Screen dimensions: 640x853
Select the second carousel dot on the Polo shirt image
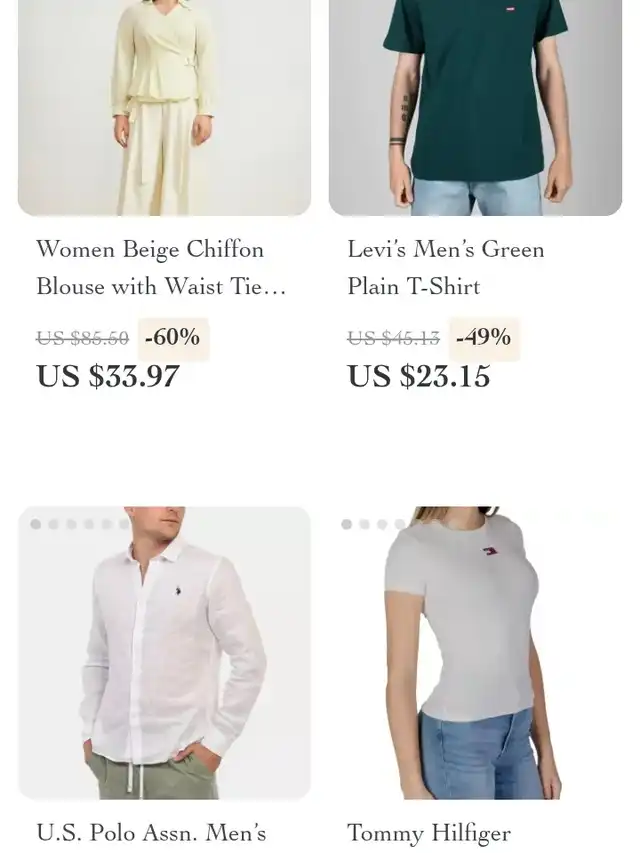pos(53,524)
